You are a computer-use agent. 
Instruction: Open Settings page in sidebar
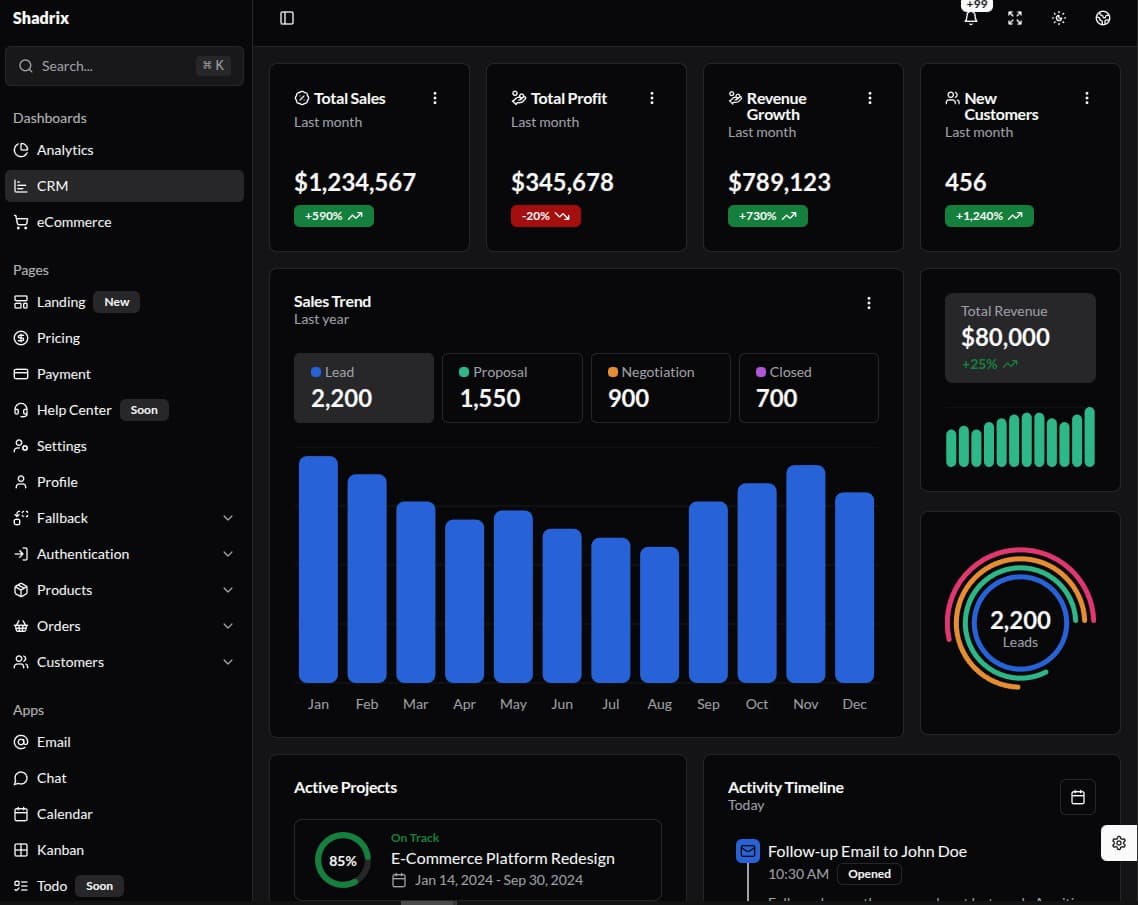click(124, 446)
